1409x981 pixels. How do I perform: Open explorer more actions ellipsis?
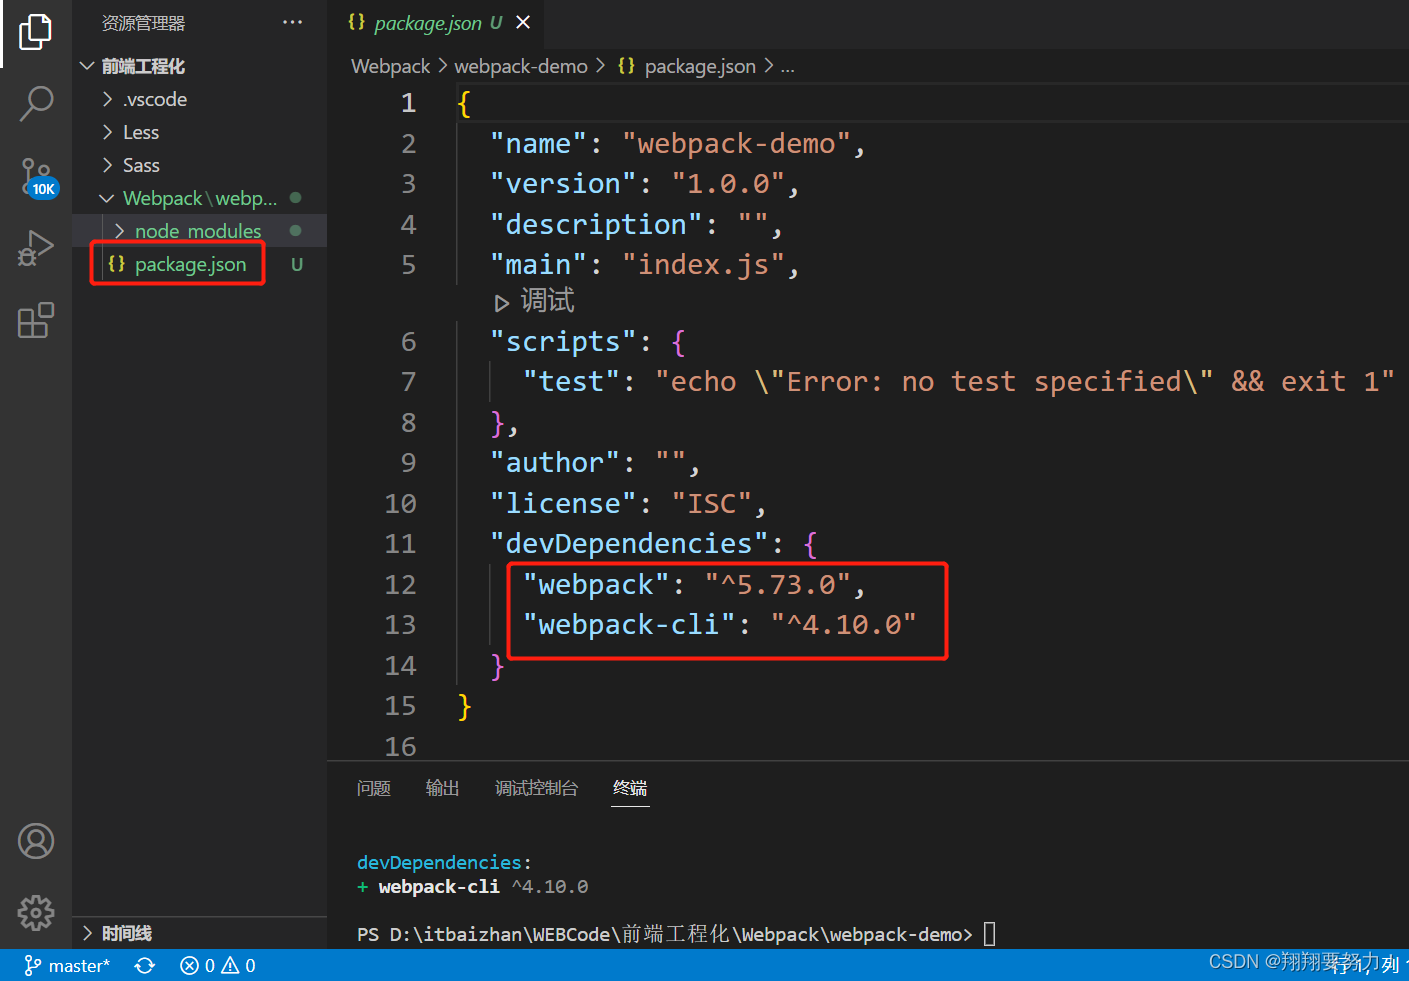pos(292,22)
